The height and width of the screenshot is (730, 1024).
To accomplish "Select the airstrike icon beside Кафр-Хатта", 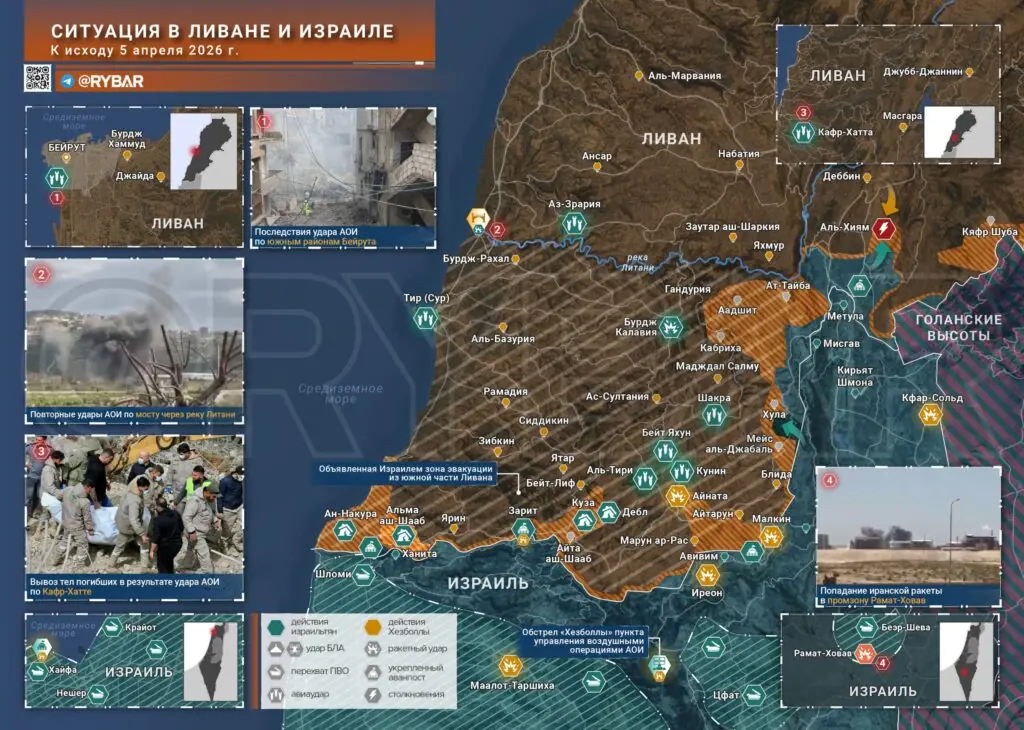I will coord(802,132).
